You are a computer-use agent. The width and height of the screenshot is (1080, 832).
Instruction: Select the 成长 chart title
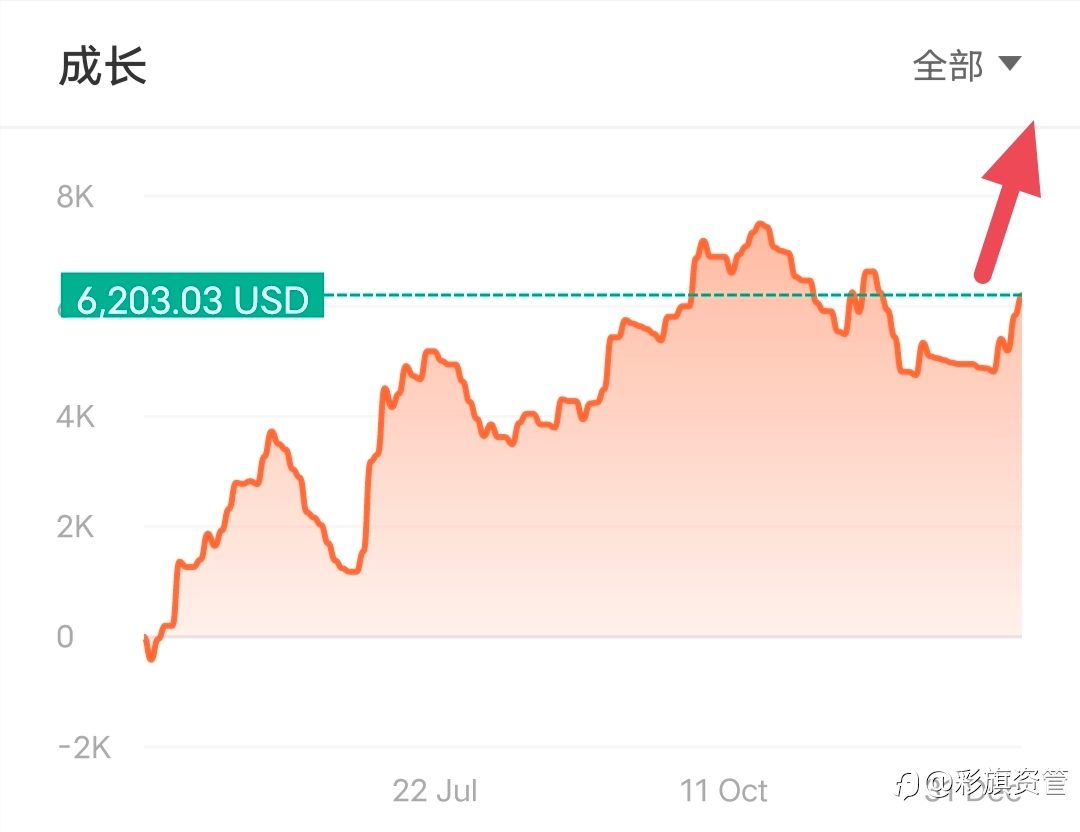pos(103,67)
